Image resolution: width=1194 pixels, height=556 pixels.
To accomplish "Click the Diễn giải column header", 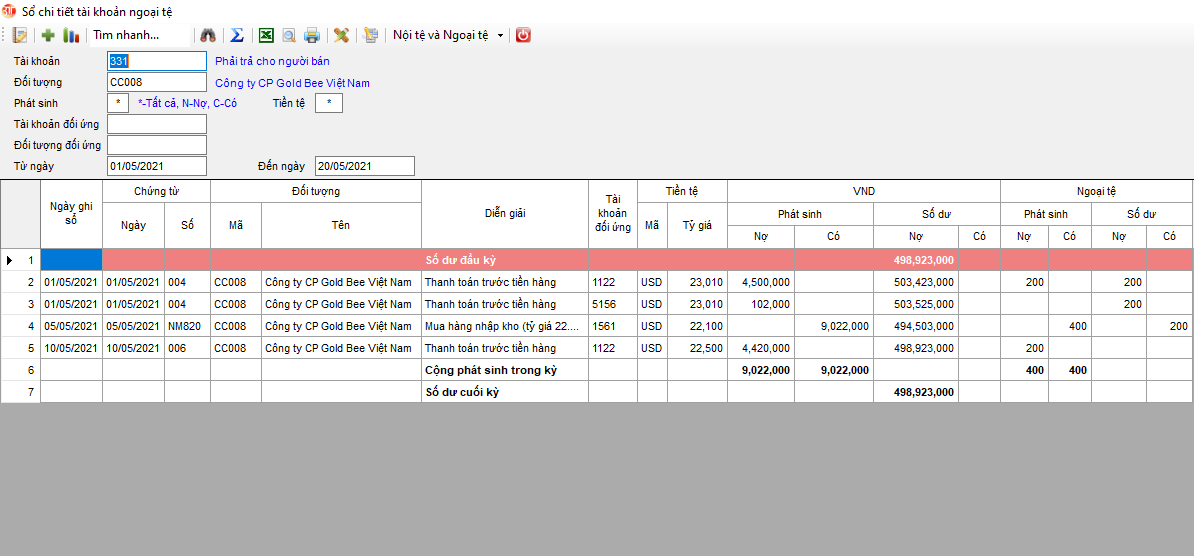I will pyautogui.click(x=504, y=213).
